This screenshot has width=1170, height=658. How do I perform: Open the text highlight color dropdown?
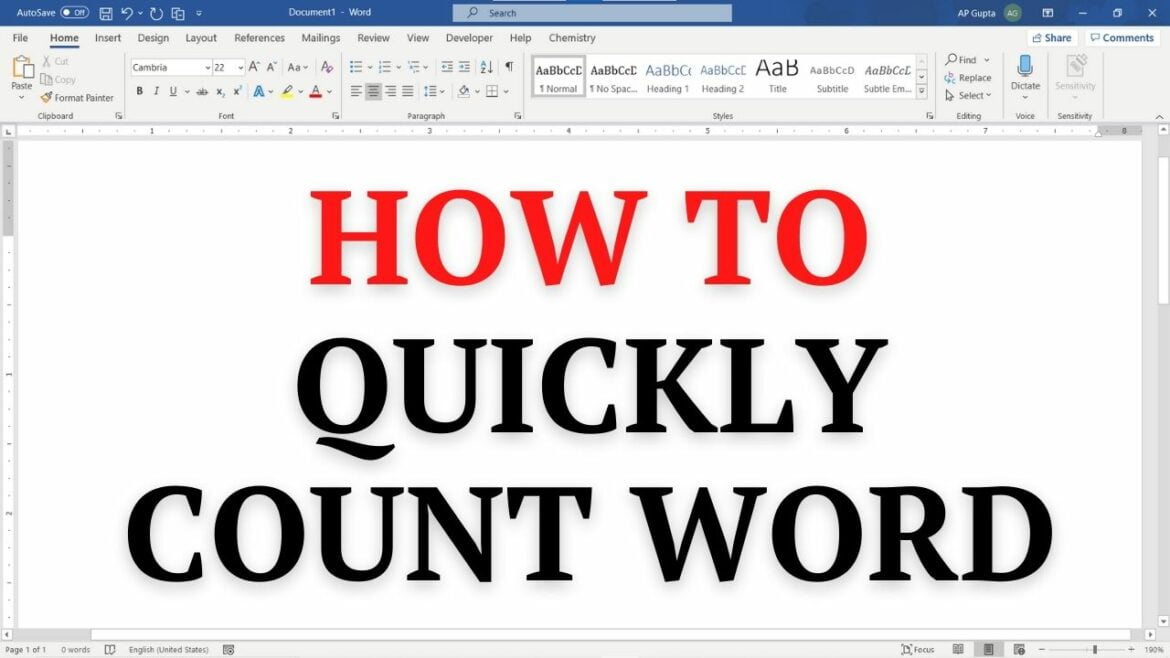click(299, 90)
